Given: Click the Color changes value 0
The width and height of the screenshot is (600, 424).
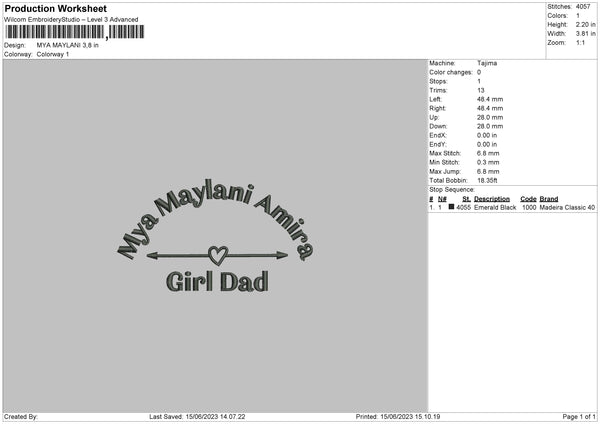Looking at the screenshot, I should coord(479,72).
